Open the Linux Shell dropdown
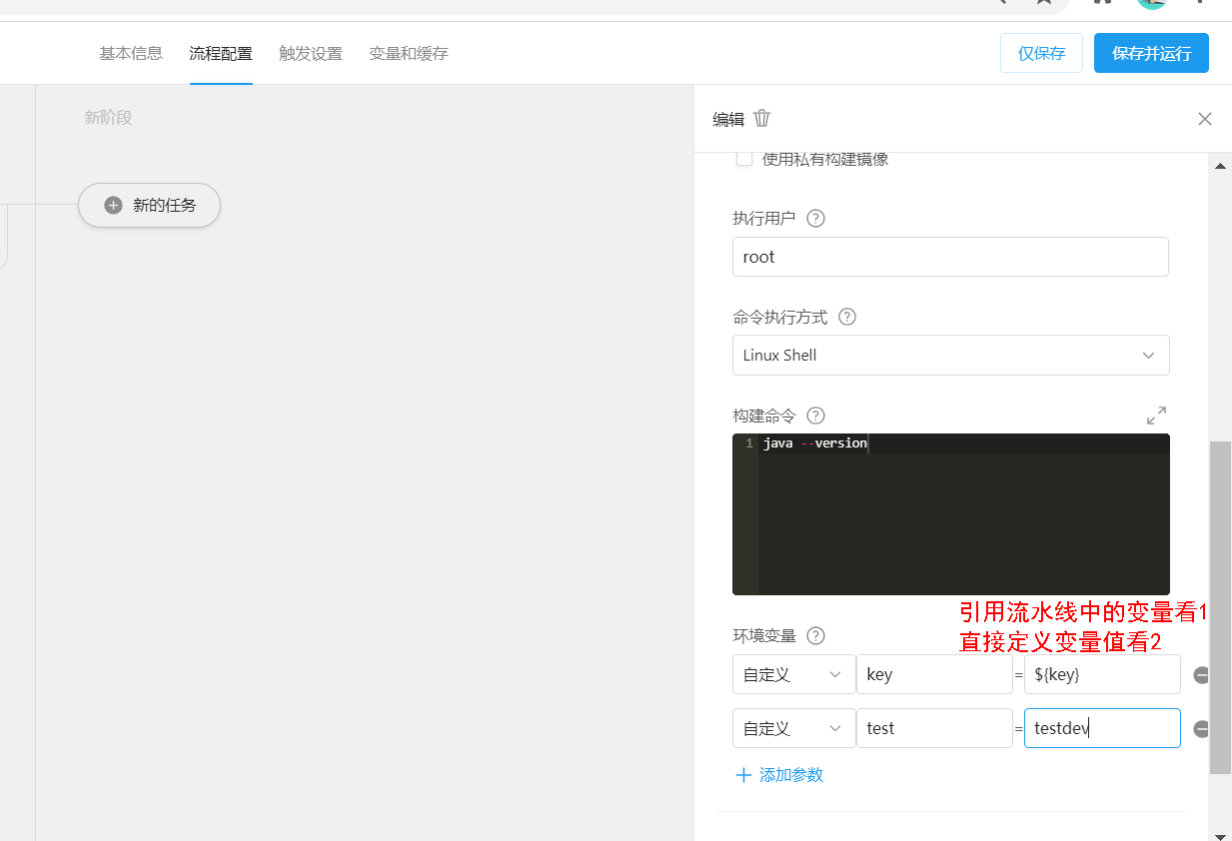The height and width of the screenshot is (841, 1232). [x=951, y=355]
